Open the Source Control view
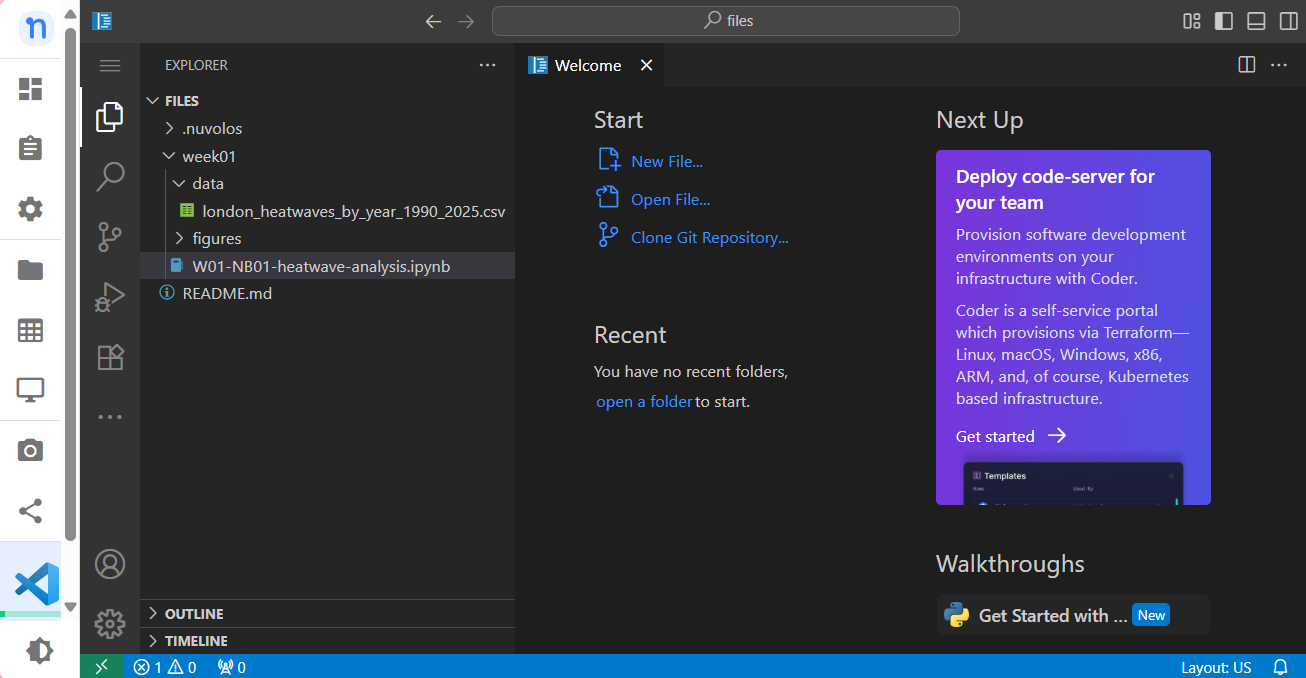Screen dimensions: 1306x678 point(110,237)
